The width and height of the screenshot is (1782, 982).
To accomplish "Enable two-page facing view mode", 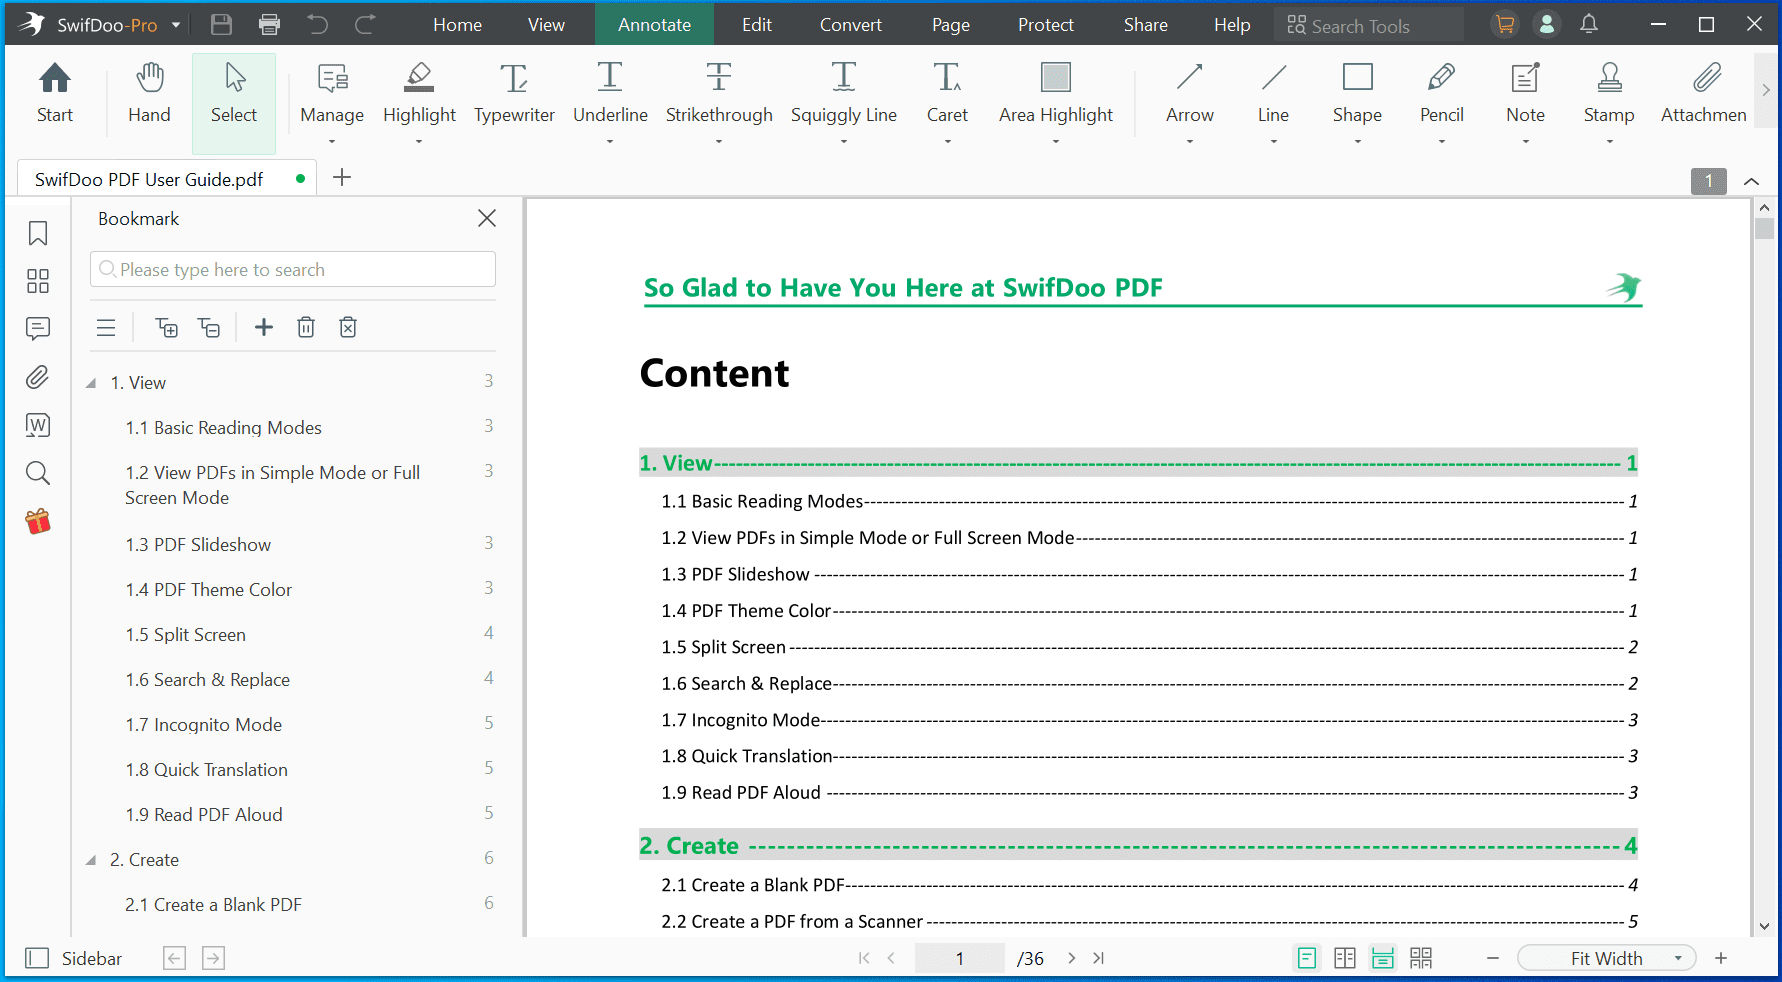I will point(1345,958).
